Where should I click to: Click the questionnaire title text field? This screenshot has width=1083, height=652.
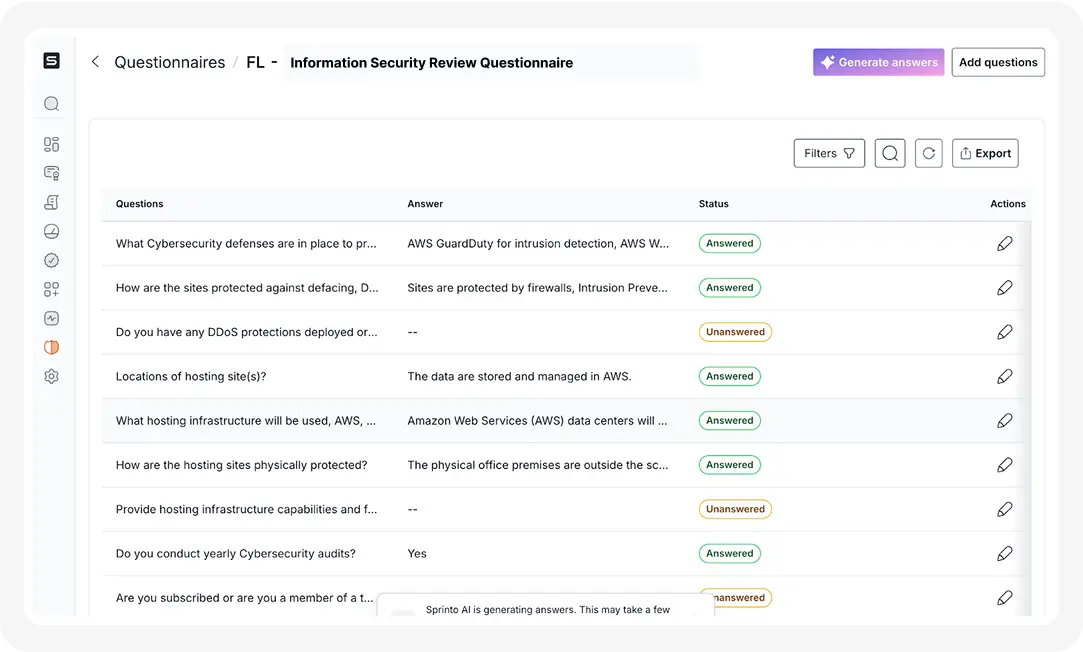coord(490,63)
